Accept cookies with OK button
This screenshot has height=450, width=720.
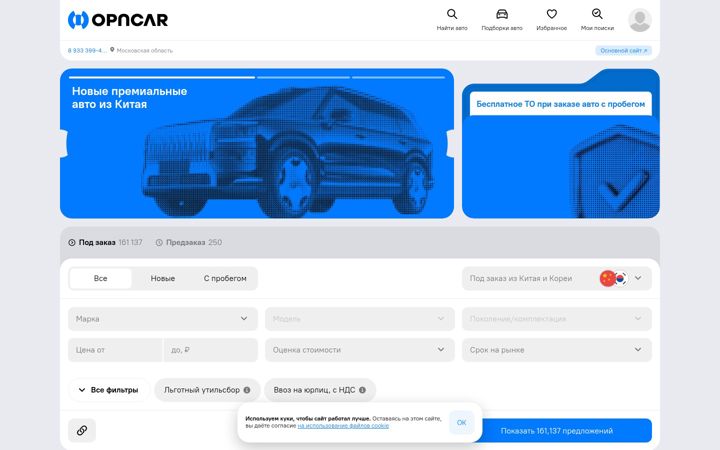(461, 422)
